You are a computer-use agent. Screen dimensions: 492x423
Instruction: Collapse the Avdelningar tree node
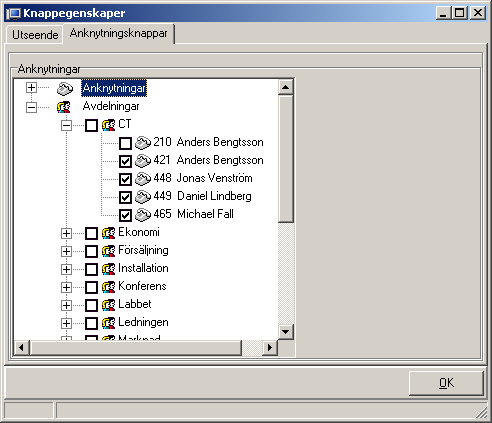click(31, 107)
